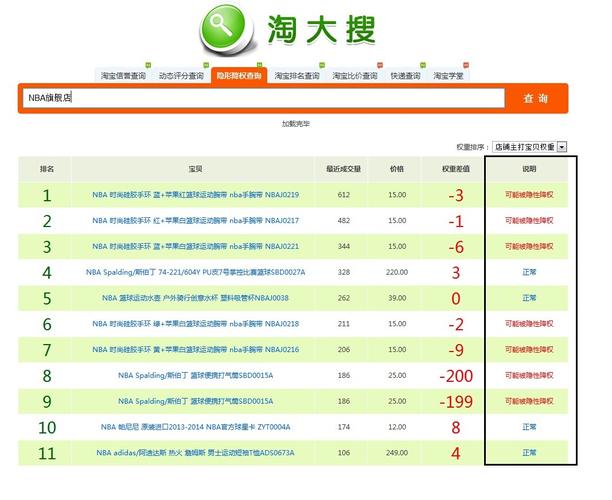Click 正常 status in rank 11 row
This screenshot has height=500, width=612.
coord(529,453)
